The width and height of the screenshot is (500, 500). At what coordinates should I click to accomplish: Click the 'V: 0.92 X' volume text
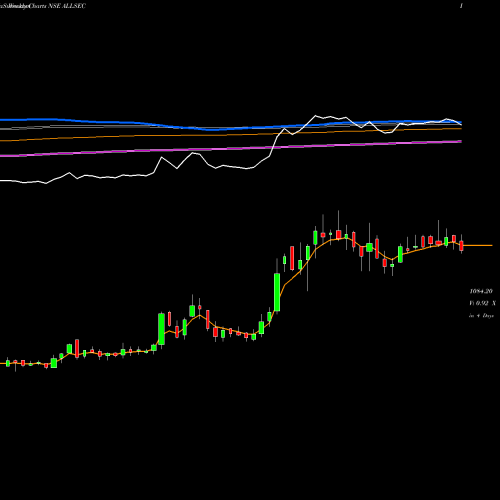click(x=482, y=303)
